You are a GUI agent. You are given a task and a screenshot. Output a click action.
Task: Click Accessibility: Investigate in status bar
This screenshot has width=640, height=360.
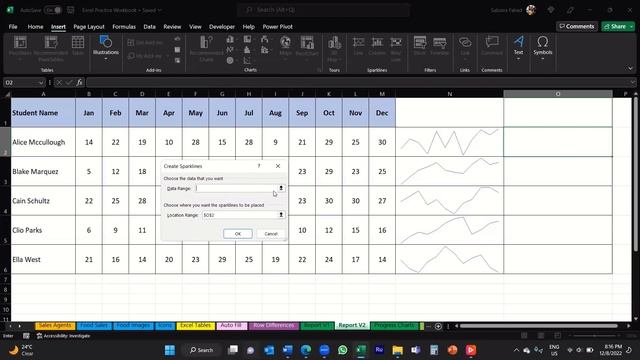pyautogui.click(x=63, y=336)
